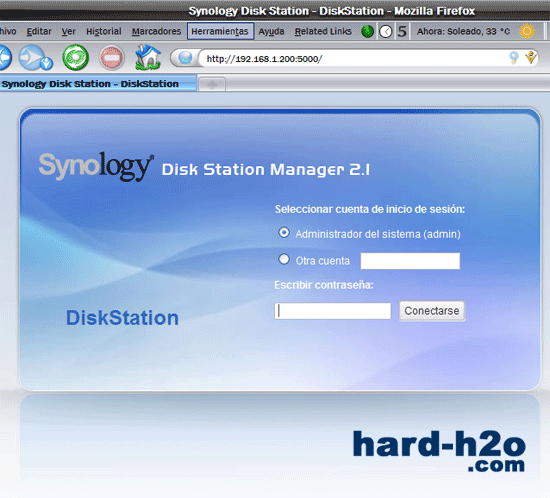Viewport: 550px width, 498px height.
Task: Click the red Stop loading icon
Action: pyautogui.click(x=112, y=58)
